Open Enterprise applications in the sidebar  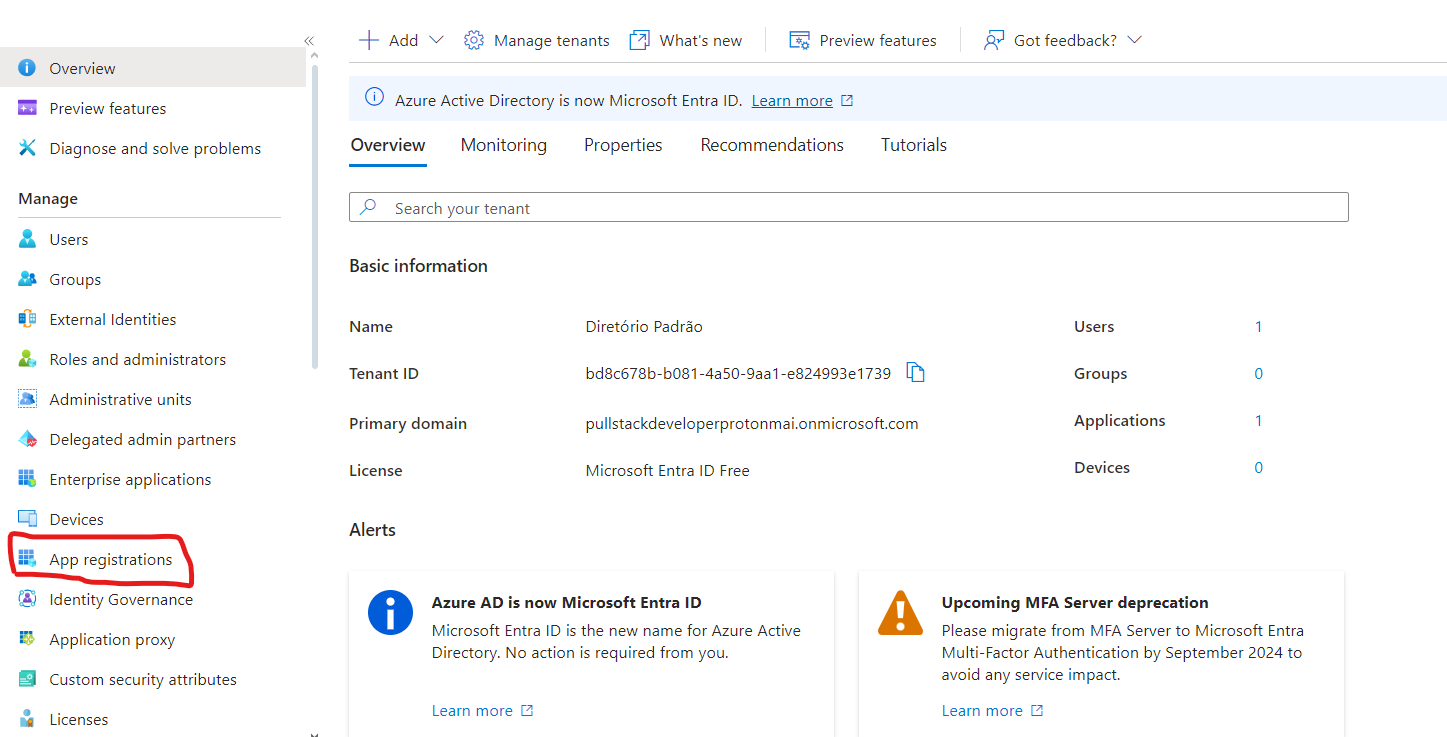point(130,479)
